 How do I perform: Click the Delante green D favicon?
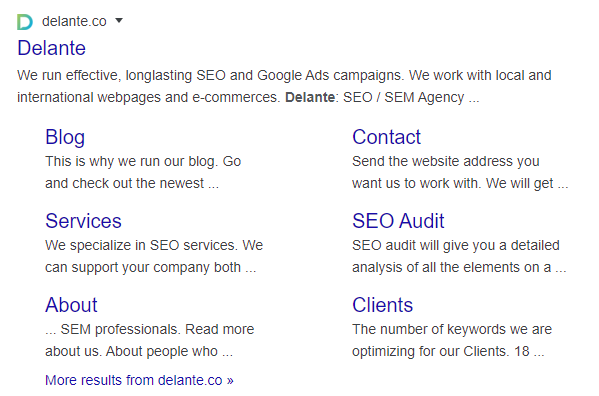pos(25,22)
